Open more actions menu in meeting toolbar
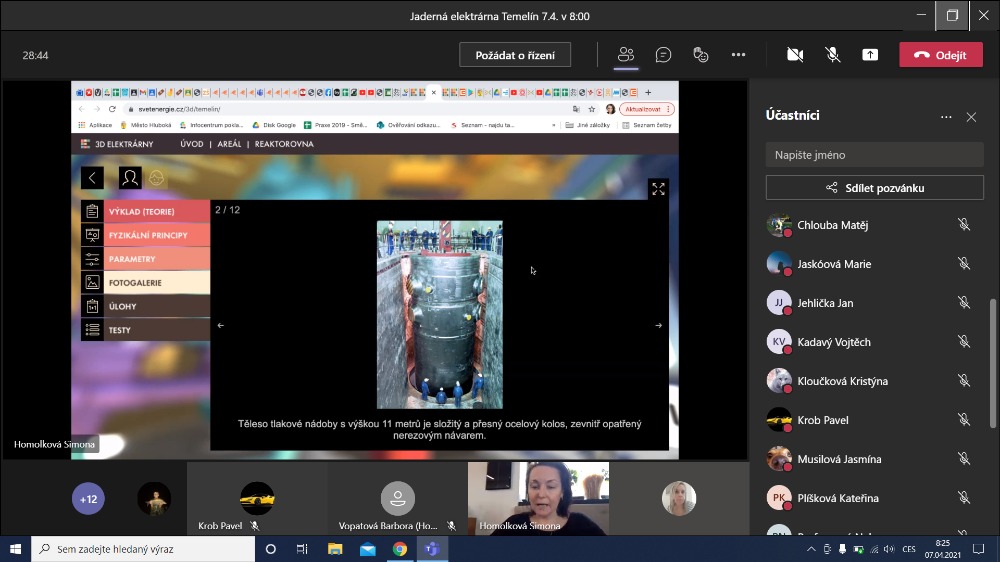The image size is (1000, 562). [738, 55]
